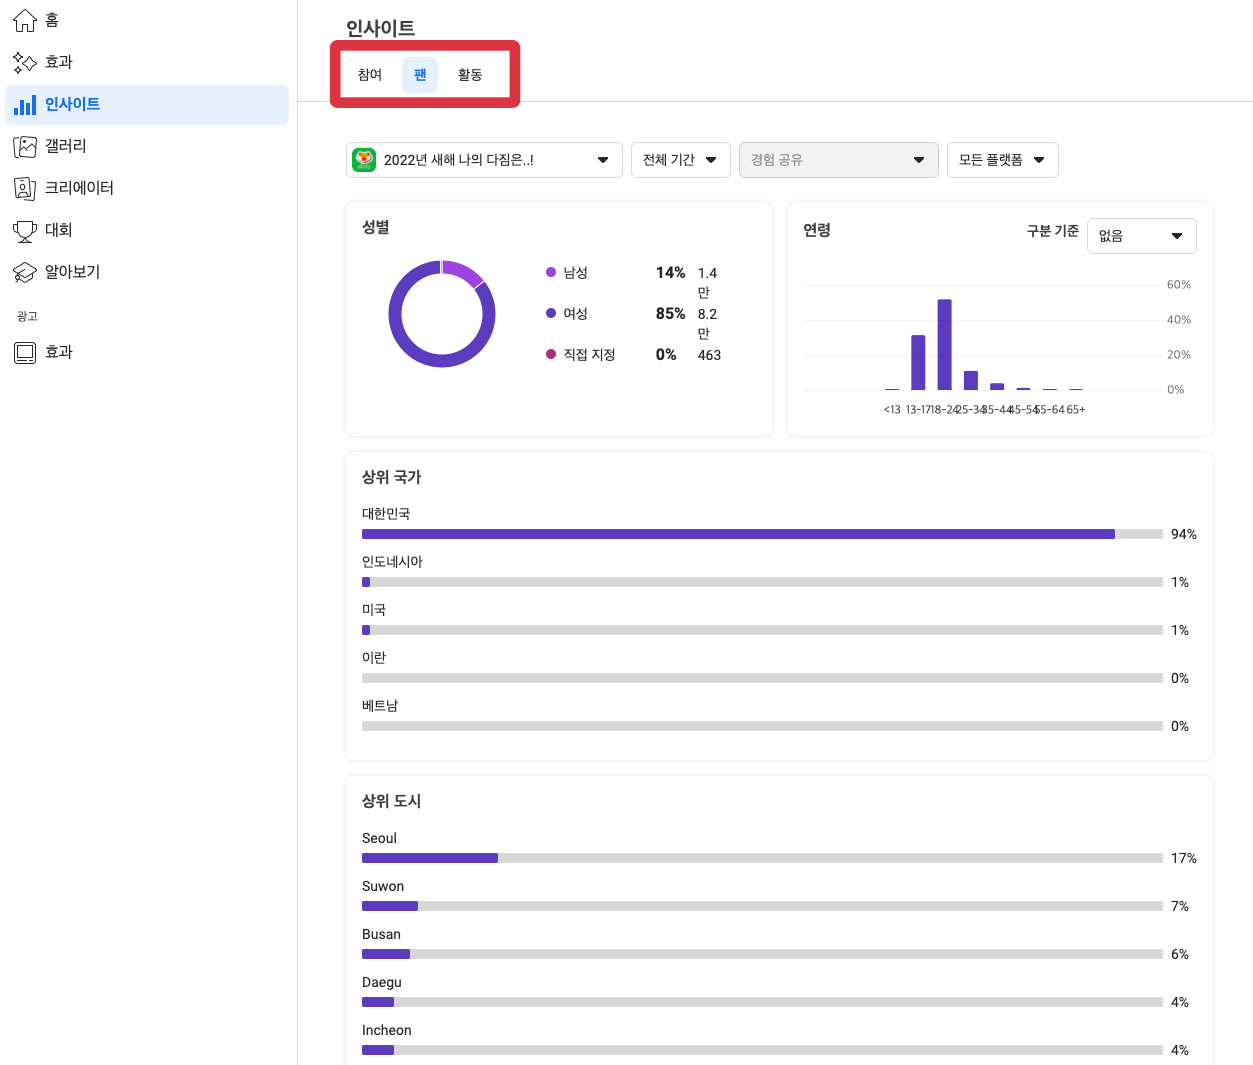Open the 갤러리 gallery icon

pos(25,146)
